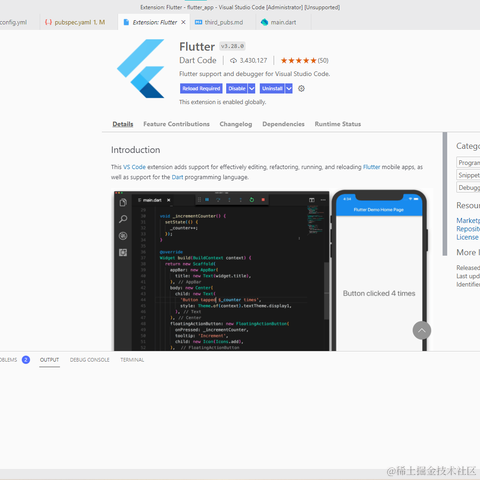Open the Terminal panel tab
Image resolution: width=480 pixels, height=480 pixels.
tap(132, 360)
